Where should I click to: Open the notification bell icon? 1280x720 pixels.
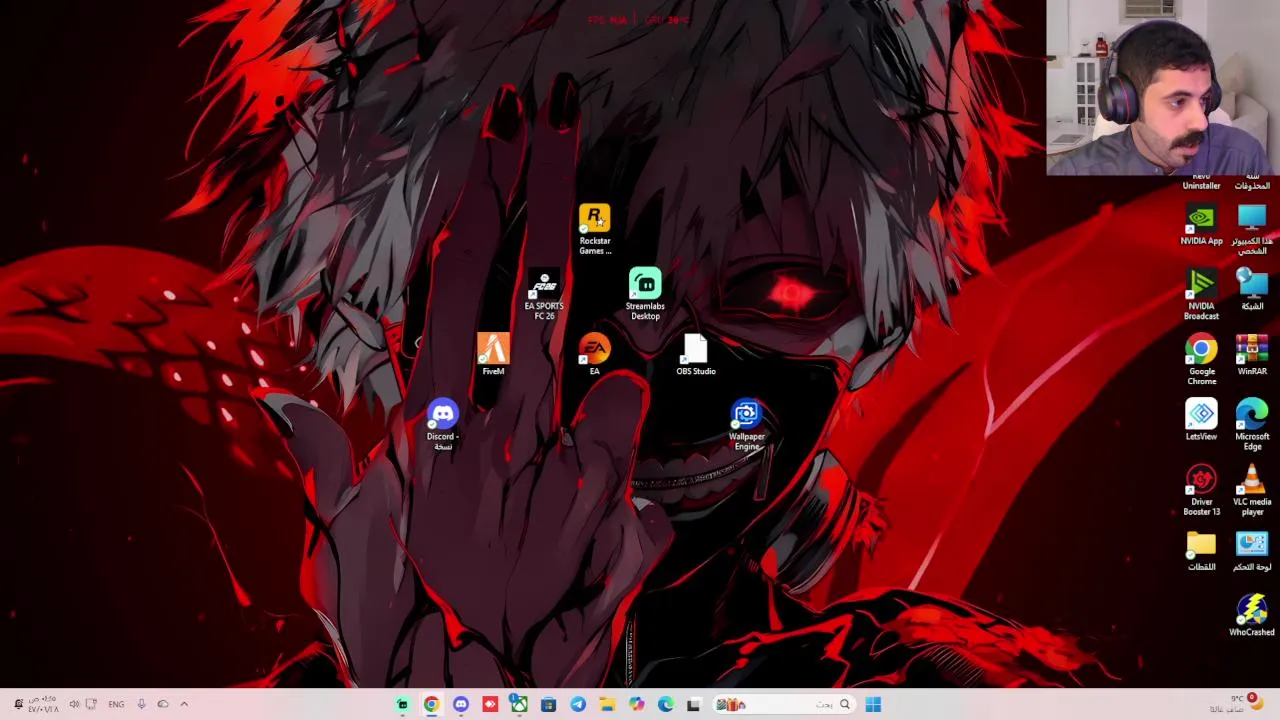pos(18,704)
